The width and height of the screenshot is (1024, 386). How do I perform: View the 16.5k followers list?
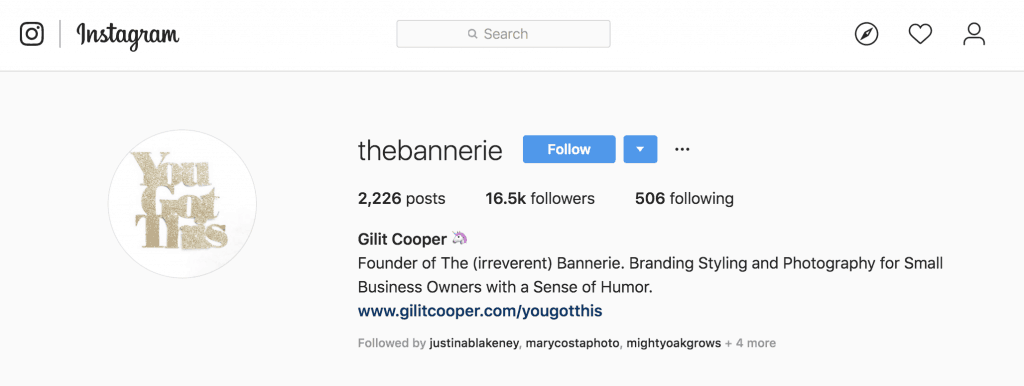pos(540,199)
